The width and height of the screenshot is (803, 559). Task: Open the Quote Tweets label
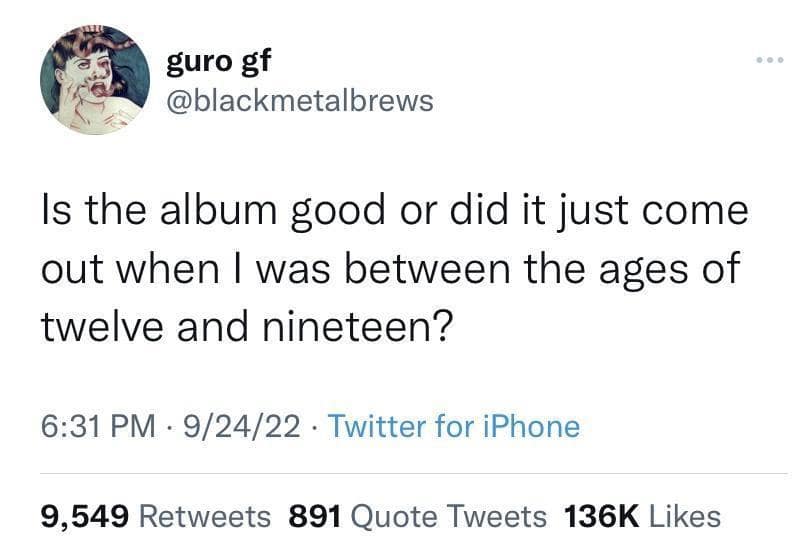(450, 516)
